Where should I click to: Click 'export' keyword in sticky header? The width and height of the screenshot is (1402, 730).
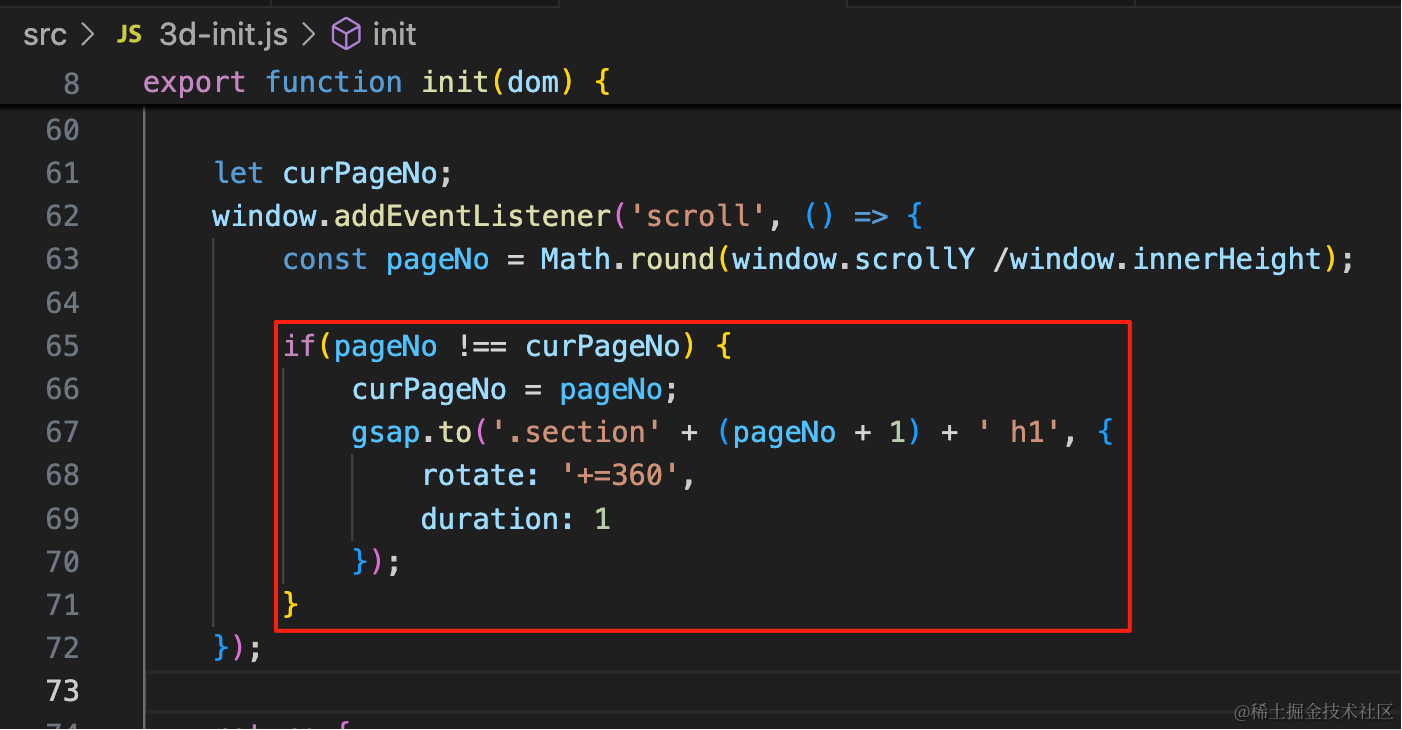(x=194, y=82)
